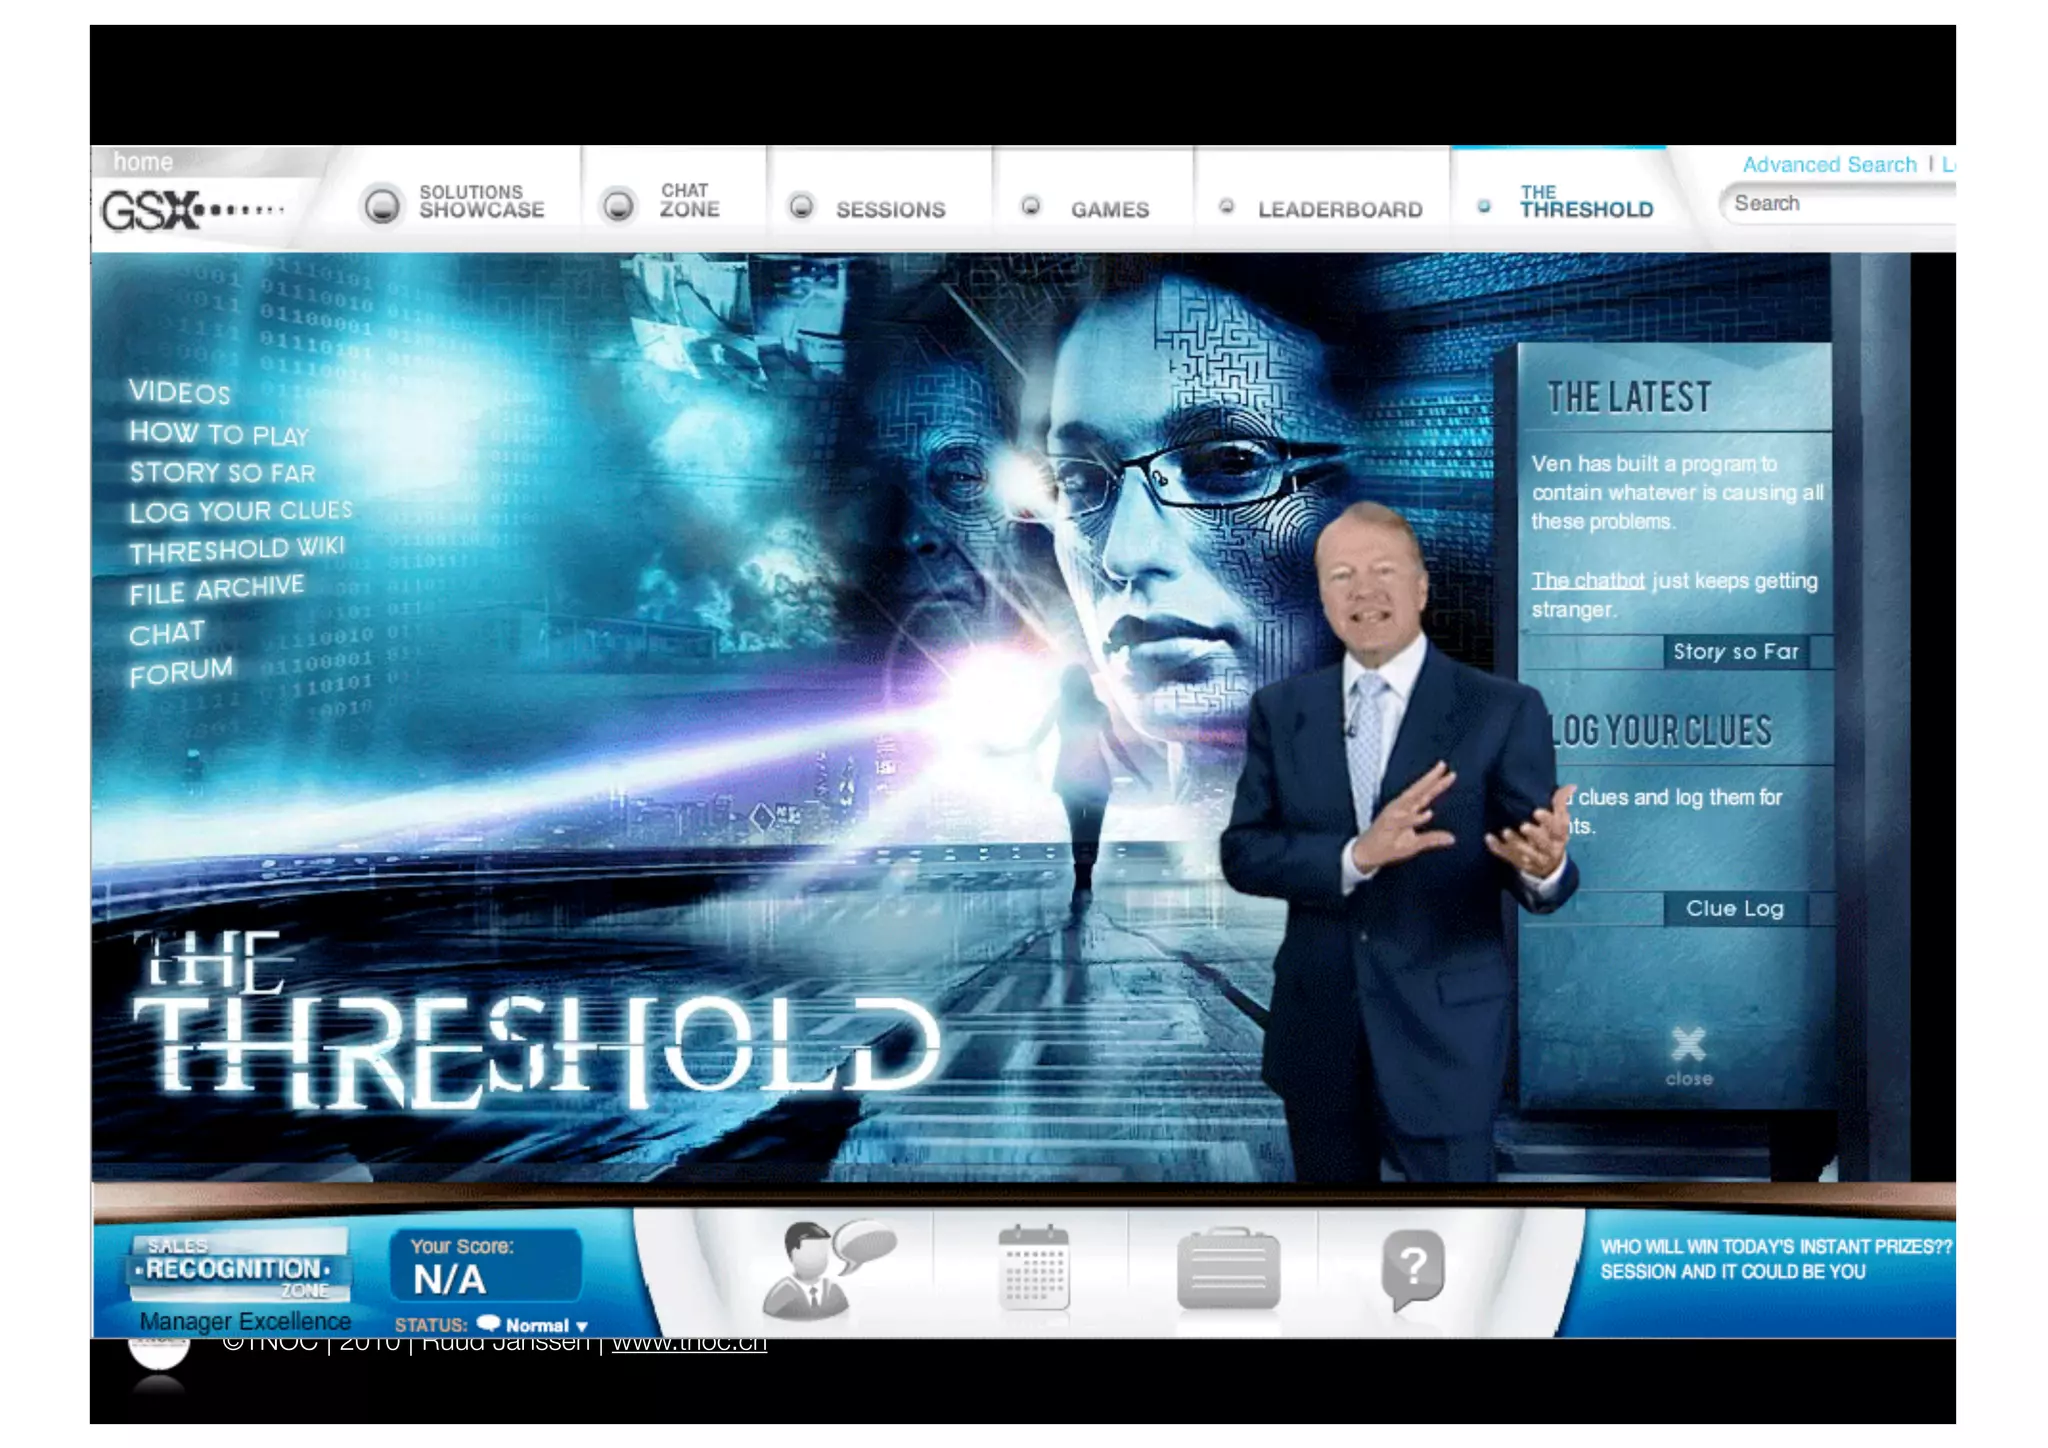This screenshot has width=2048, height=1448.
Task: Click the Solutions Showcase round button icon
Action: (x=381, y=205)
